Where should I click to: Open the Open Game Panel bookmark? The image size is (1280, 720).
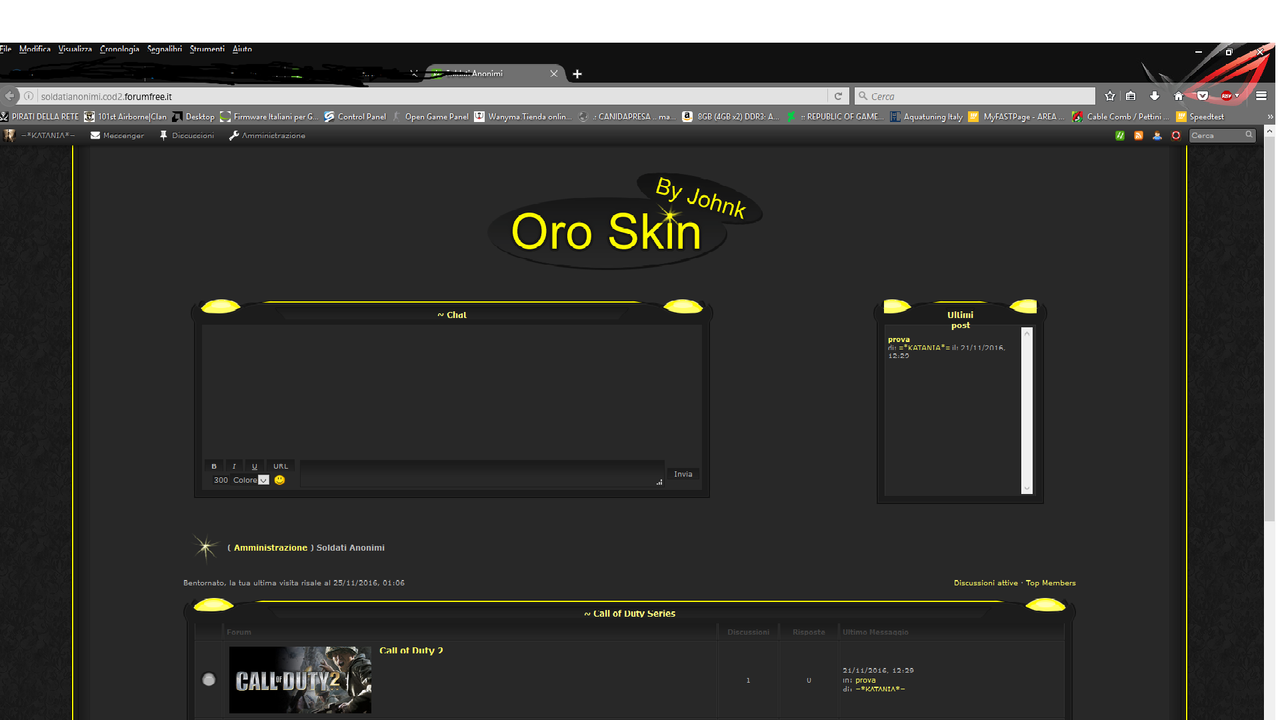430,117
